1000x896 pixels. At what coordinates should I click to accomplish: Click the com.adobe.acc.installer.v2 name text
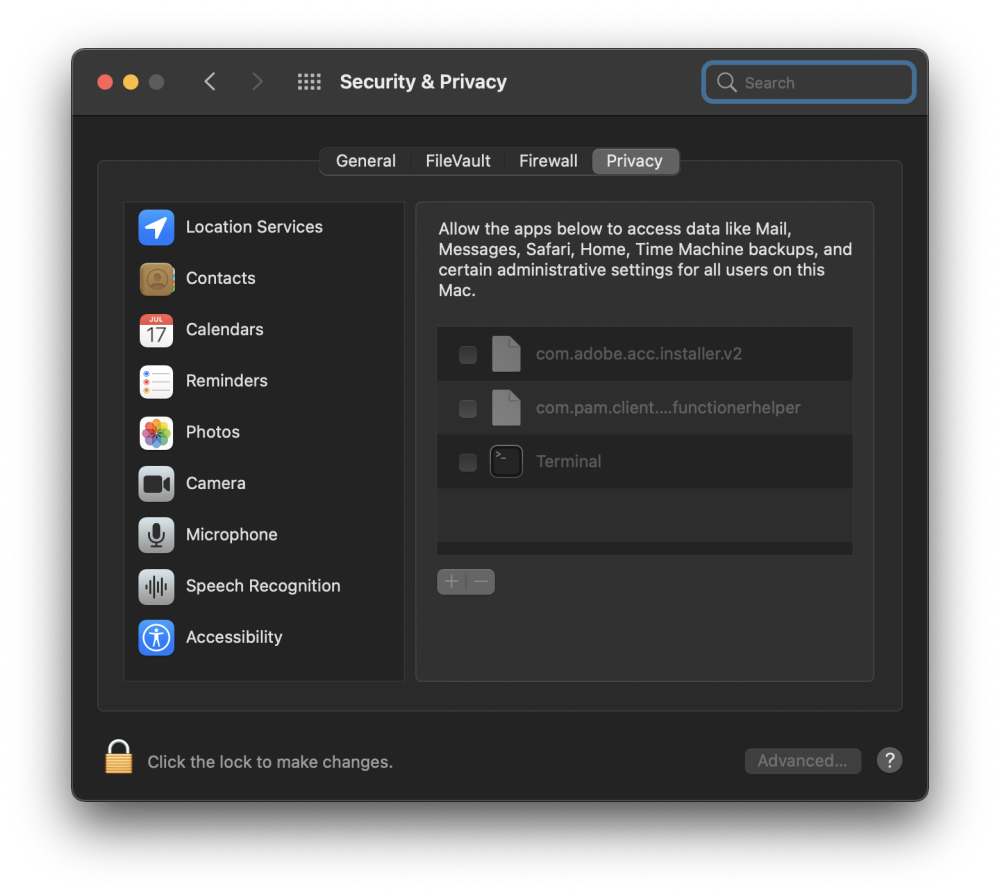point(638,354)
